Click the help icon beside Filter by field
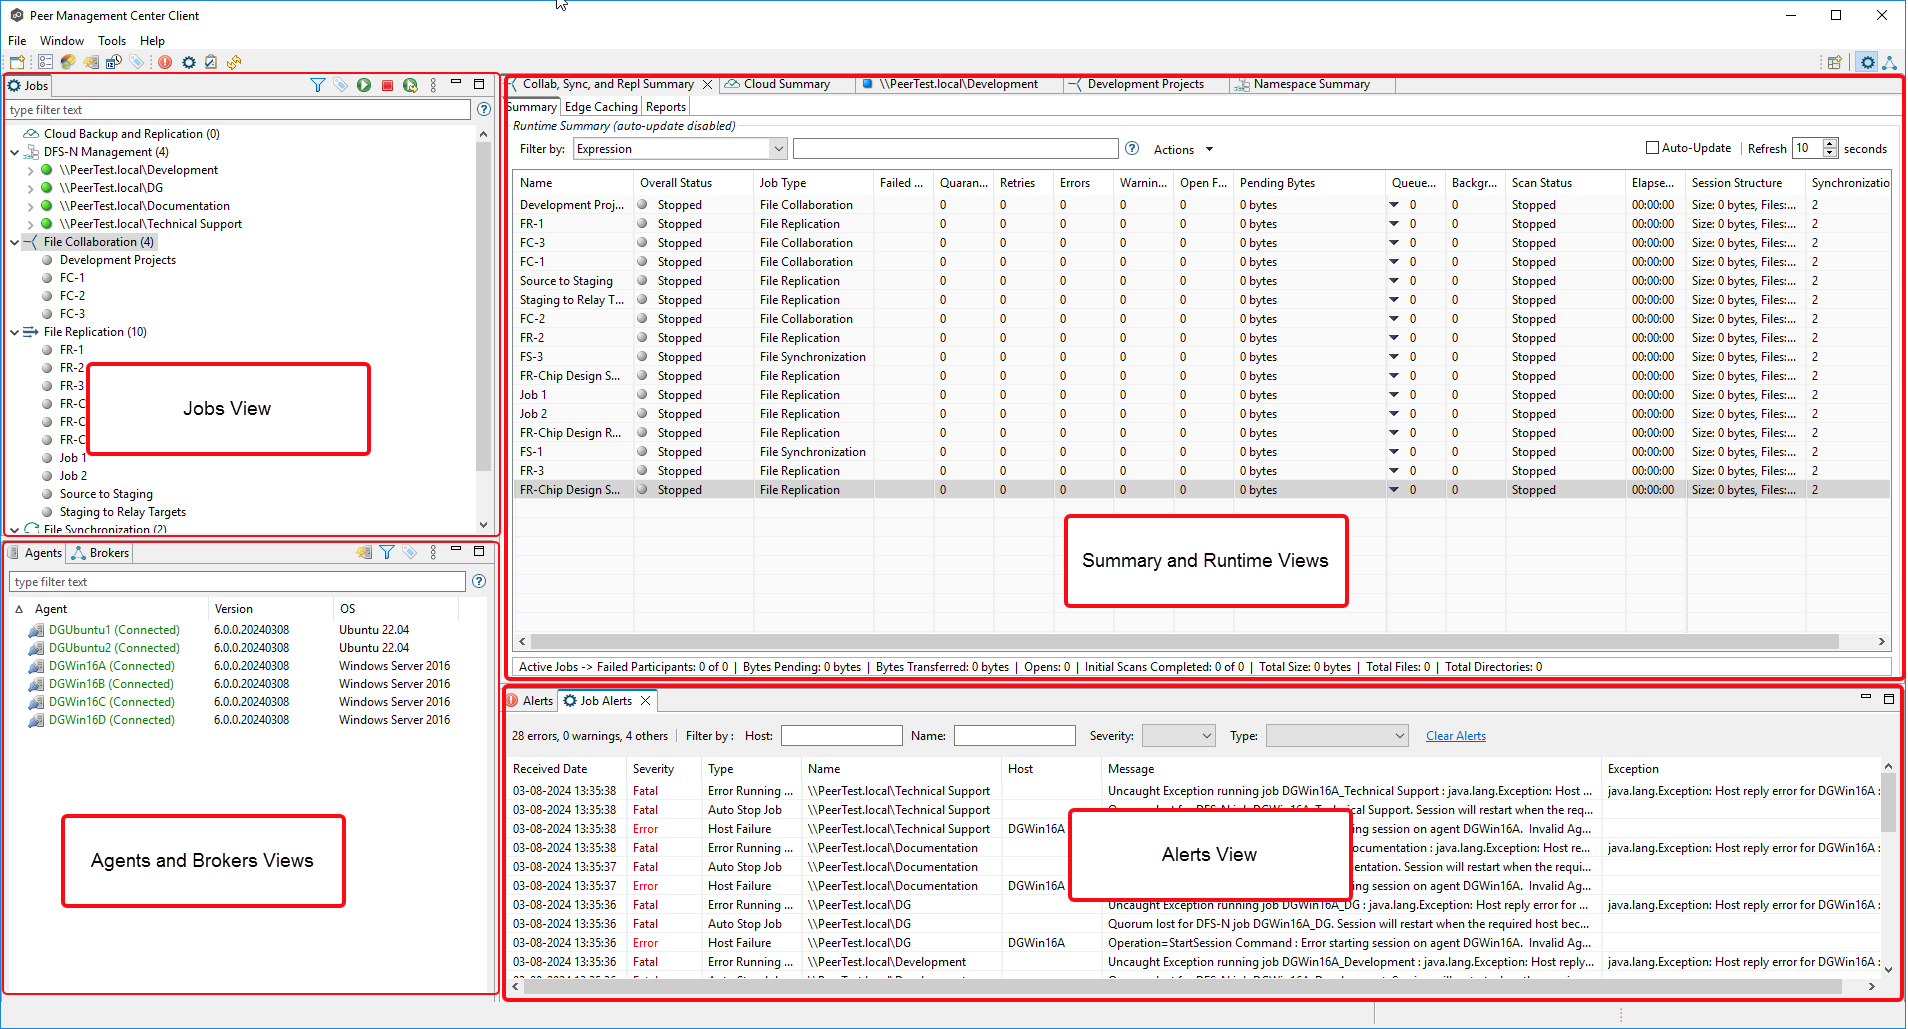 (x=1132, y=149)
